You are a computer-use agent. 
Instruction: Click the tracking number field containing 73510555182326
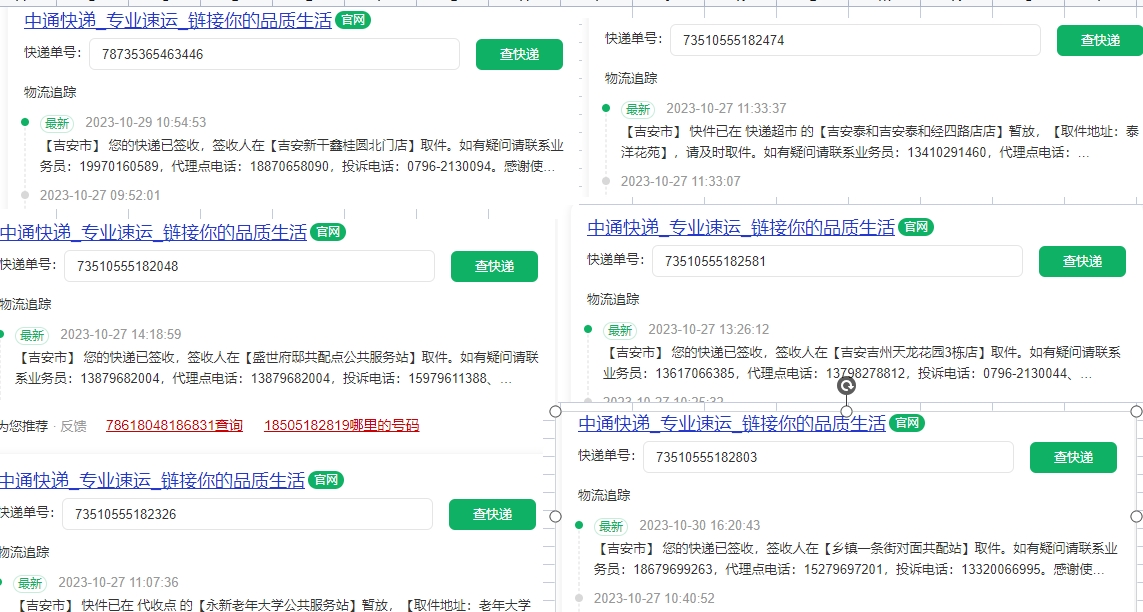(x=247, y=514)
